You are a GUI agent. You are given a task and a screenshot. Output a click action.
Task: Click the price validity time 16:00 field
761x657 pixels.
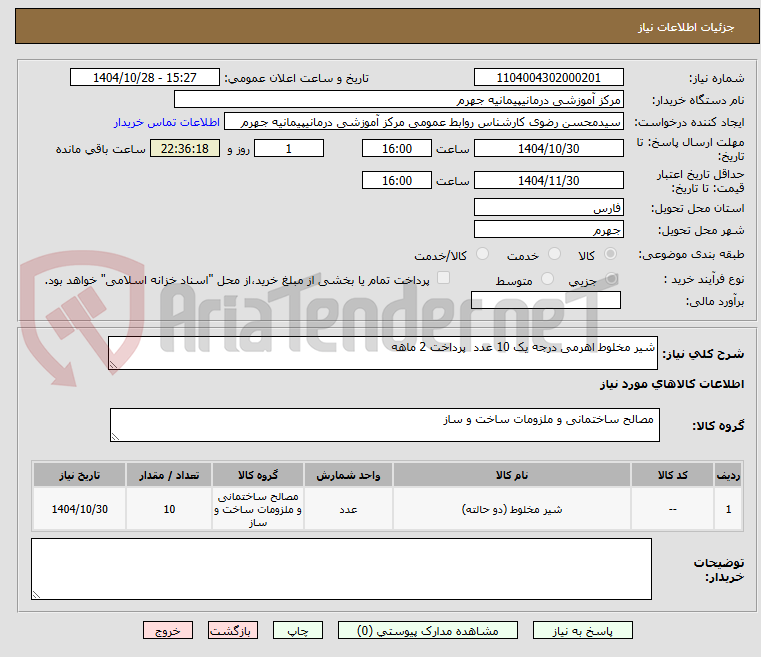[x=397, y=180]
